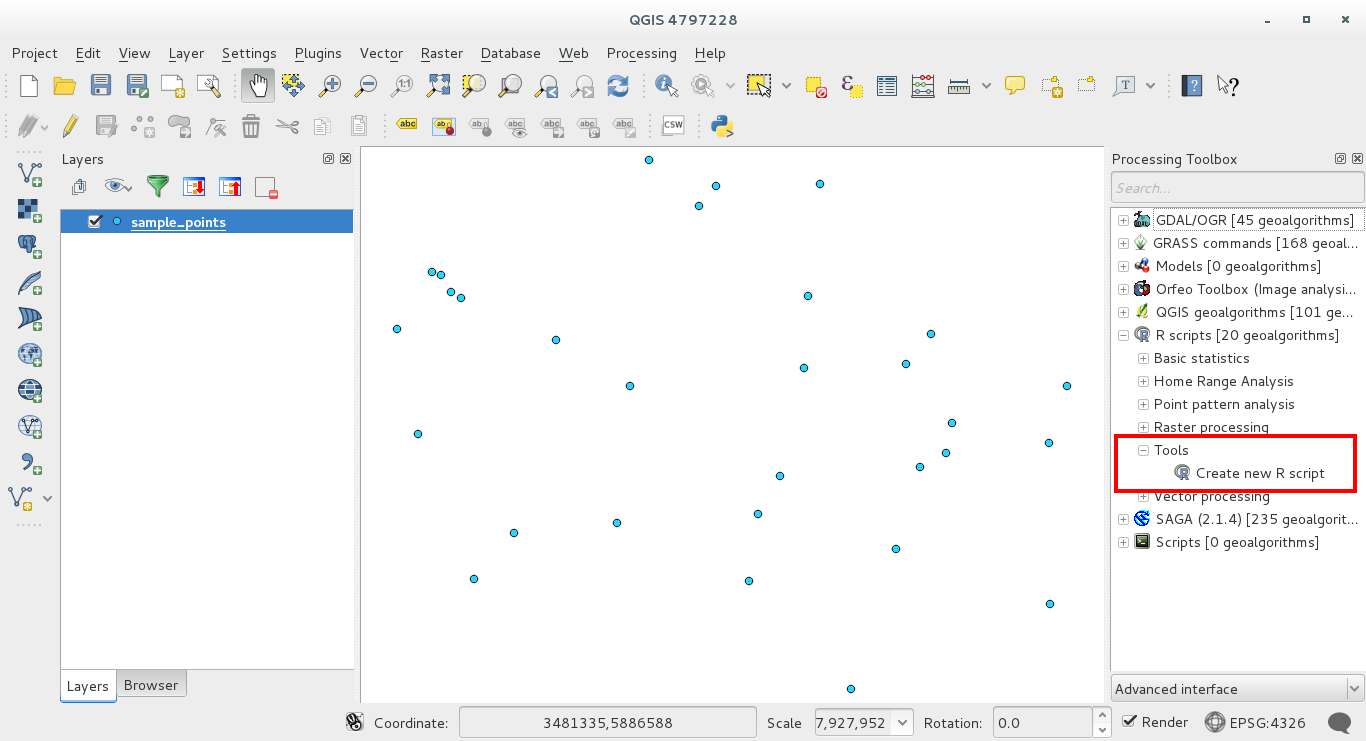The width and height of the screenshot is (1366, 741).
Task: Click the Add Vector Layer icon
Action: [30, 174]
